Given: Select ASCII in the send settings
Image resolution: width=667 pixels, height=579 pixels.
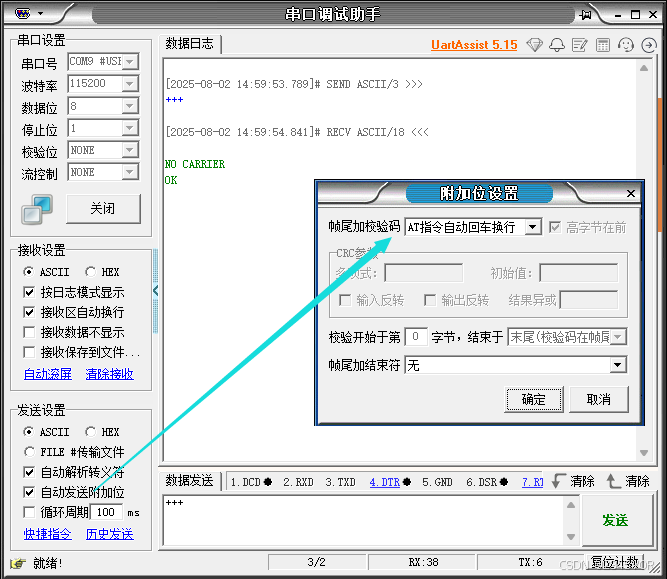Looking at the screenshot, I should tap(46, 432).
